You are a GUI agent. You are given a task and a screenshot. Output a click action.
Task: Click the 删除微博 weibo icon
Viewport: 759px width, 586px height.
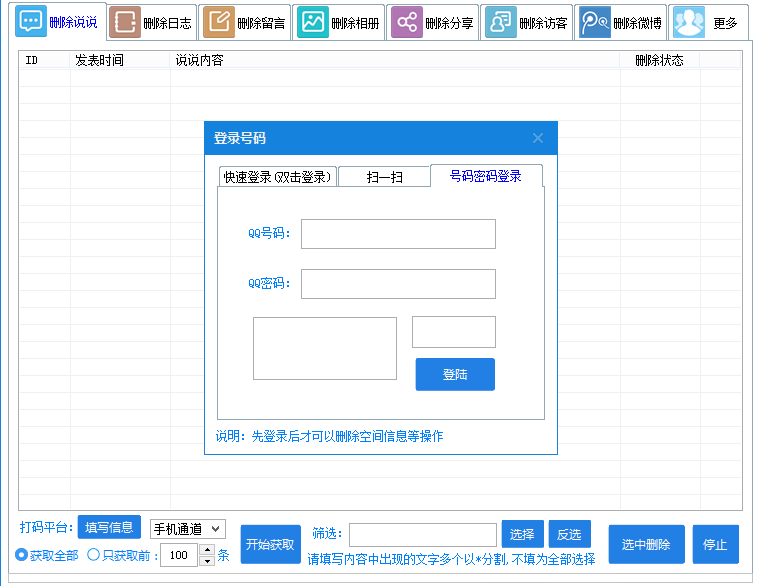(594, 22)
